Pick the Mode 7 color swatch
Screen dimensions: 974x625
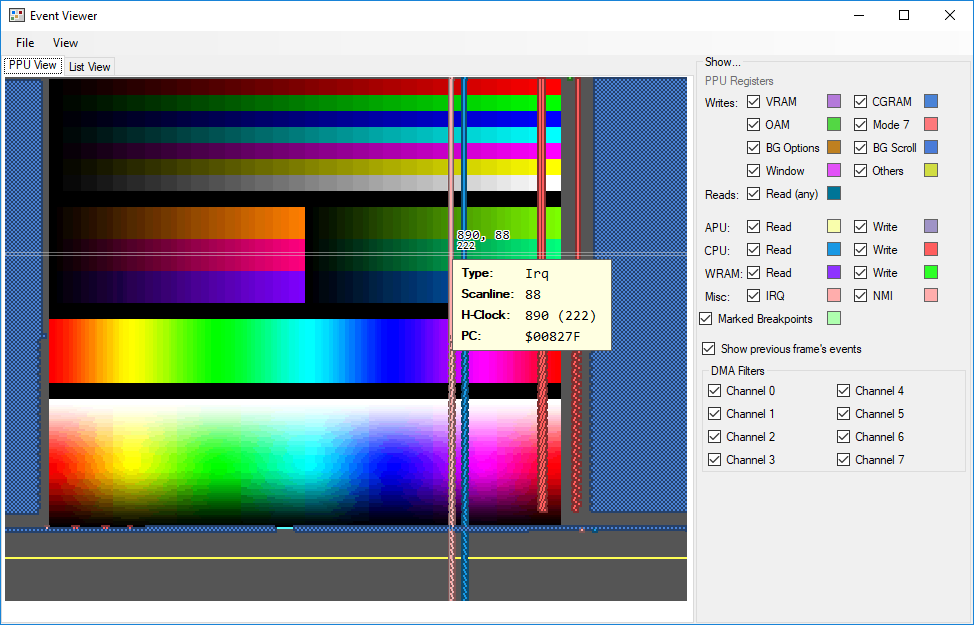(931, 124)
